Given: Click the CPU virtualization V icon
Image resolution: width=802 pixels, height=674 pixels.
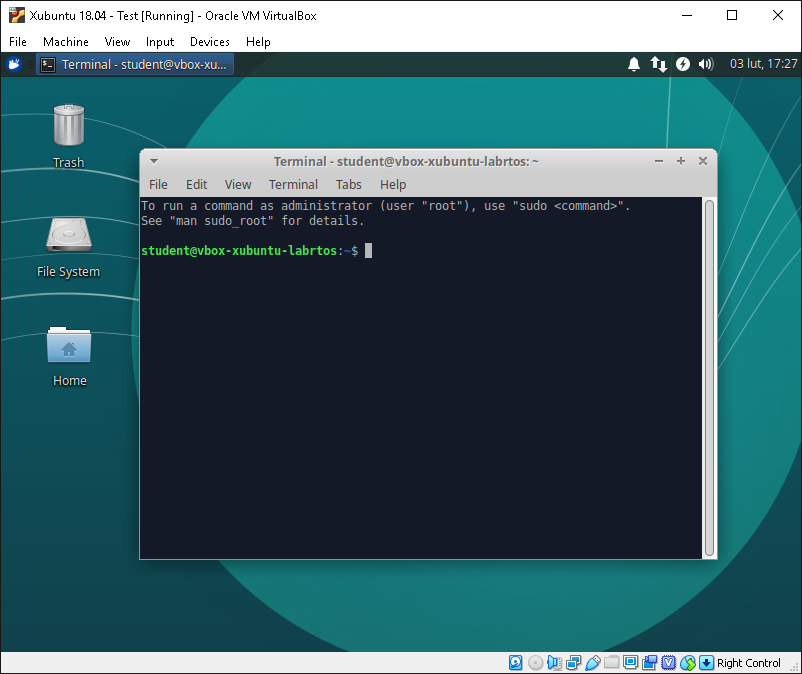Looking at the screenshot, I should (669, 663).
